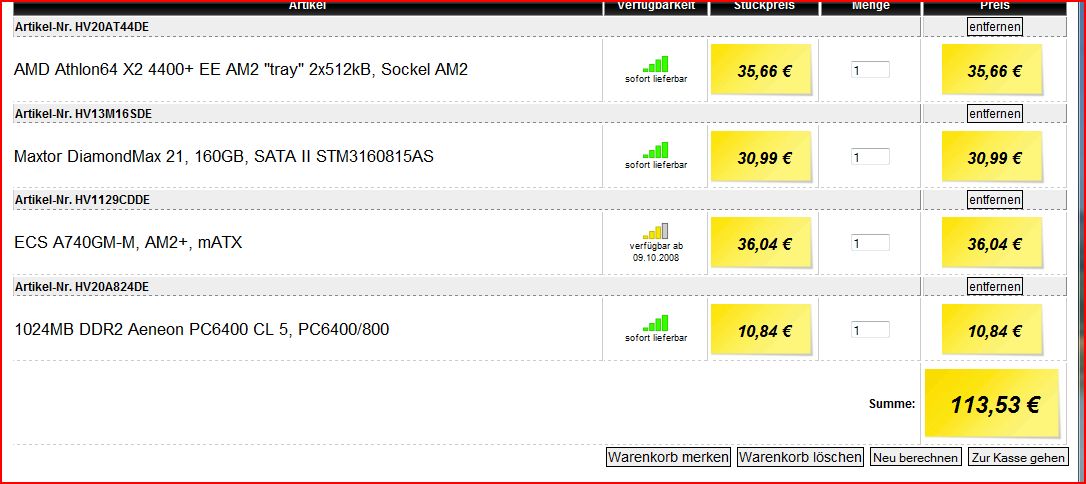Remove article HV13M16SDE with entfernen
Screen dimensions: 1086x484
pyautogui.click(x=995, y=114)
